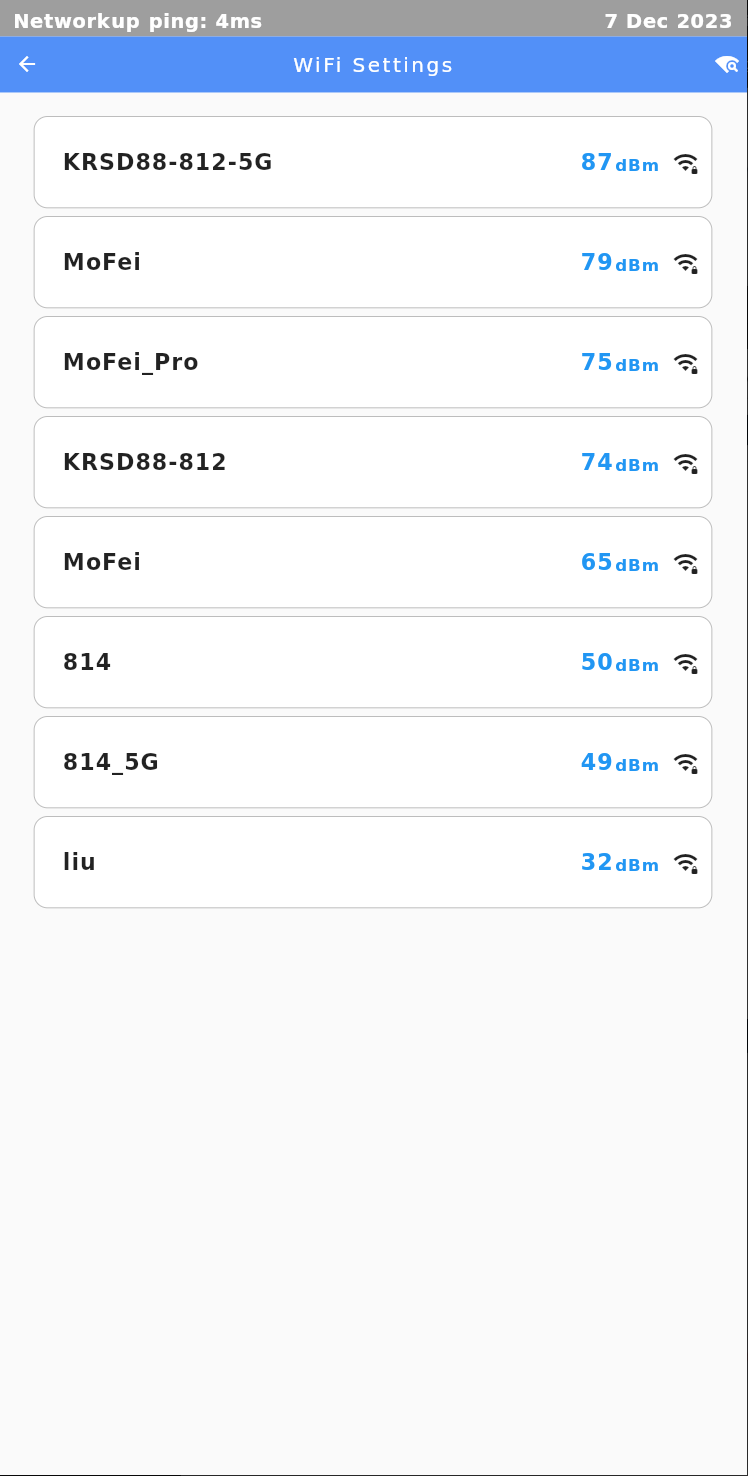Click the locked WiFi icon for 814_5G
This screenshot has width=748, height=1476.
[x=686, y=763]
